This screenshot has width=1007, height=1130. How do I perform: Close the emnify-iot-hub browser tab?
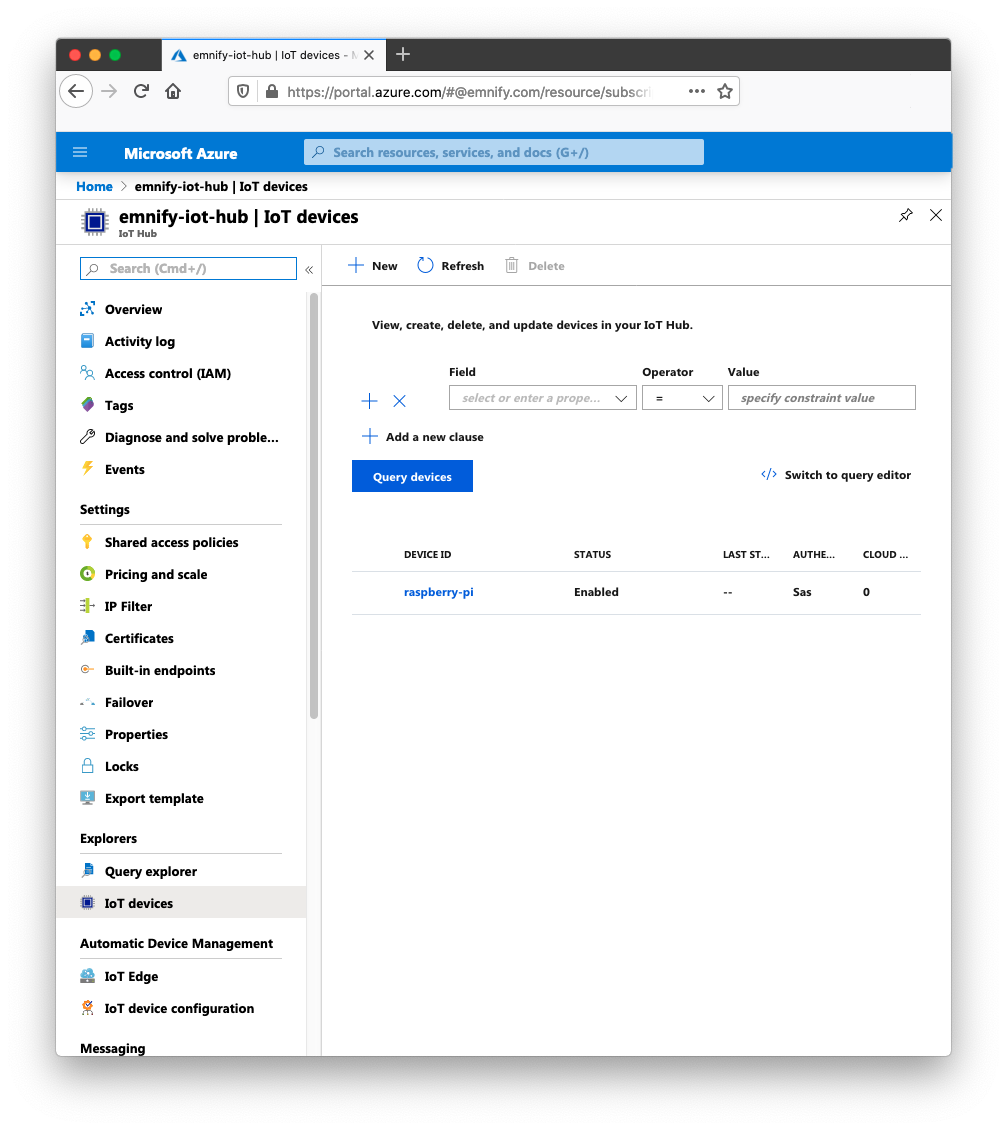[x=369, y=55]
